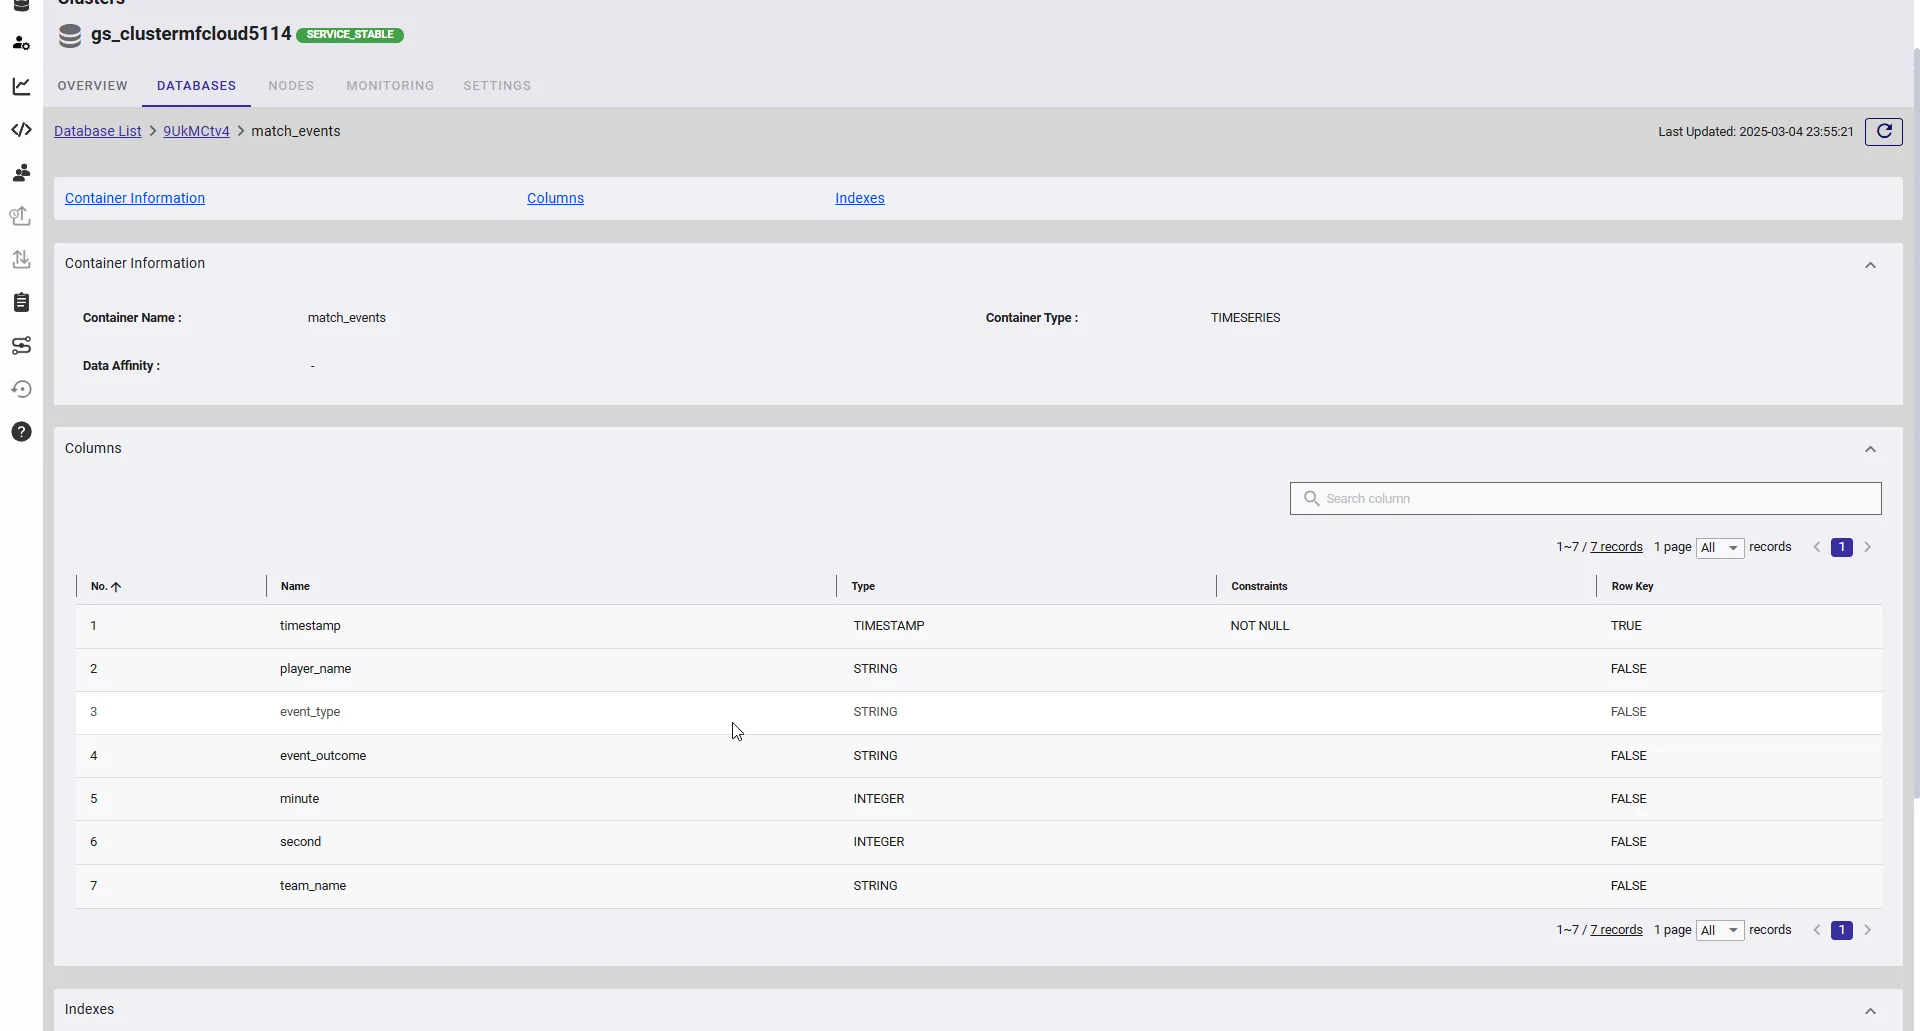The image size is (1920, 1031).
Task: Open the chart monitoring icon in sidebar
Action: pos(21,87)
